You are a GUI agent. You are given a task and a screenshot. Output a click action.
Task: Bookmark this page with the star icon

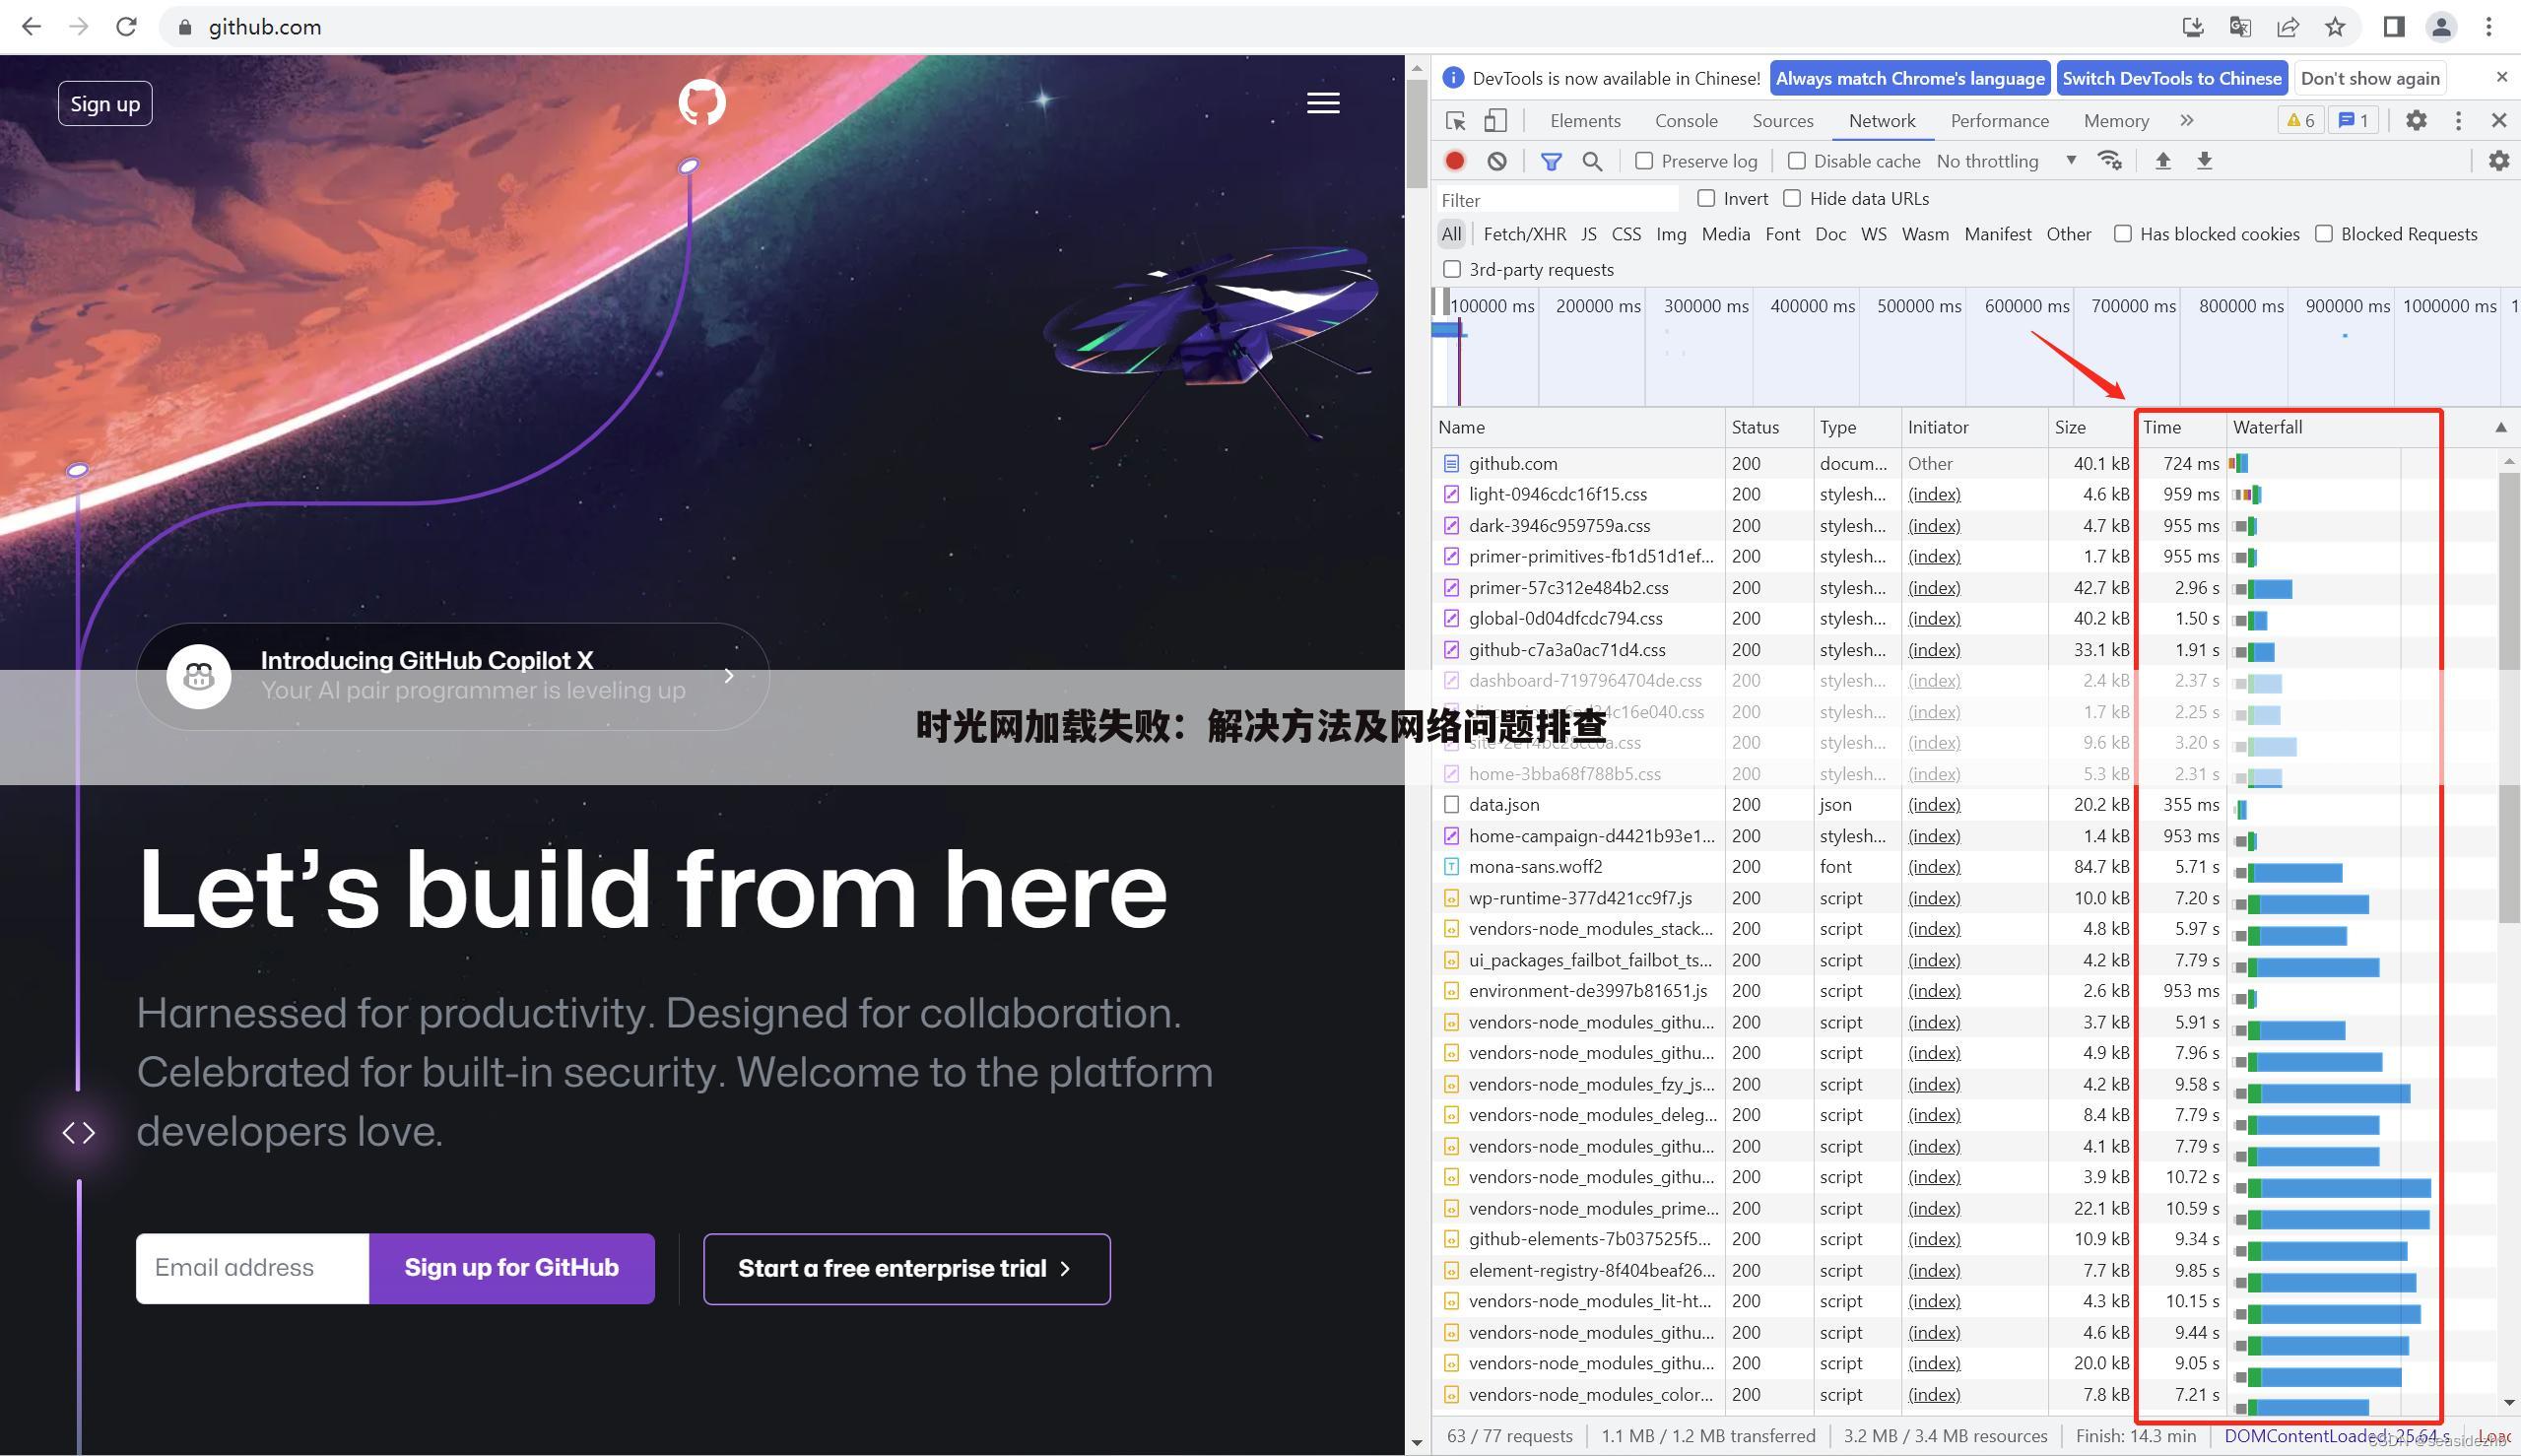(x=2335, y=27)
